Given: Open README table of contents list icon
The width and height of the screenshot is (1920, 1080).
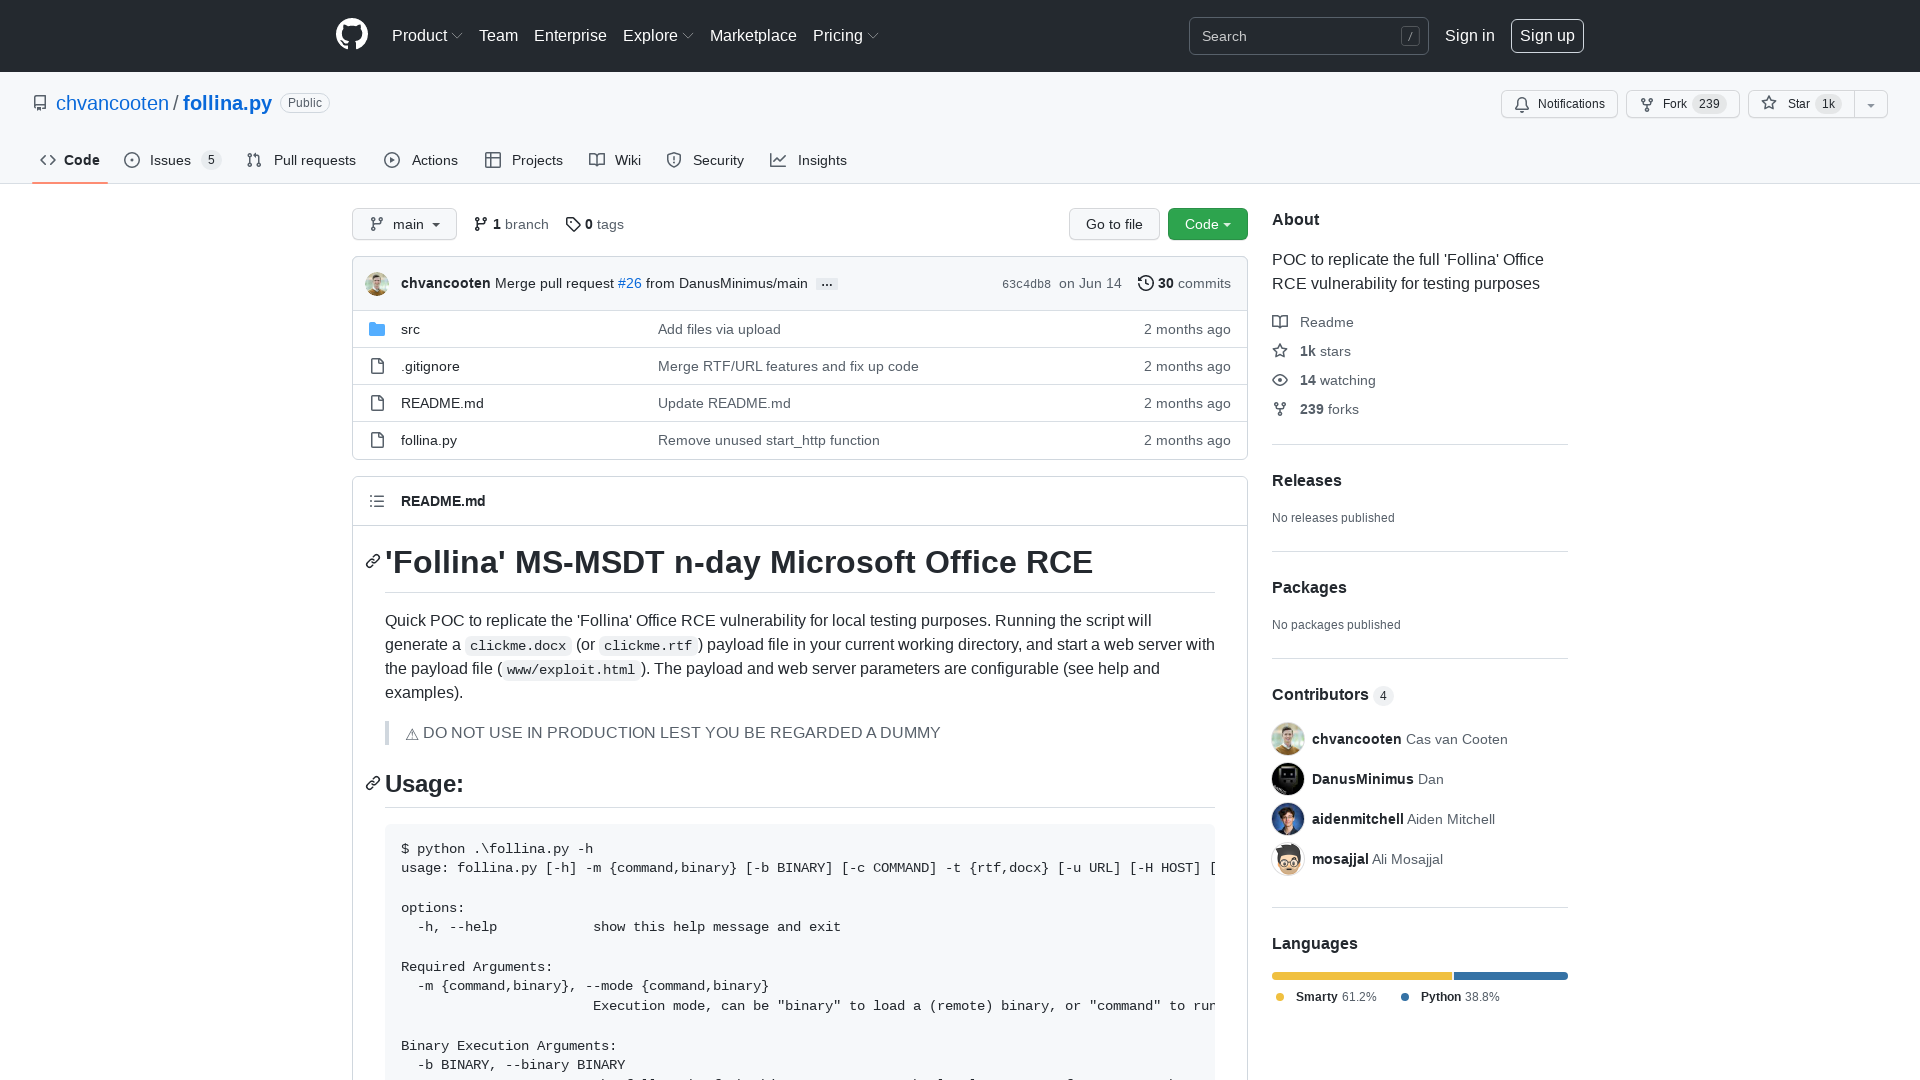Looking at the screenshot, I should (x=377, y=501).
